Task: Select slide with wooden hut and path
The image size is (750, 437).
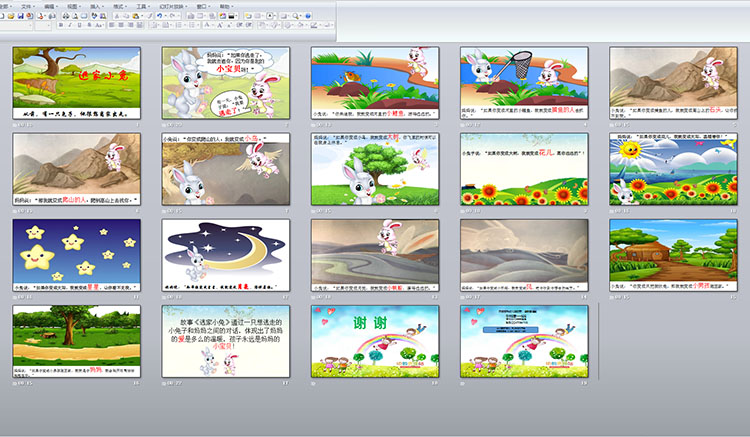Action: click(673, 255)
